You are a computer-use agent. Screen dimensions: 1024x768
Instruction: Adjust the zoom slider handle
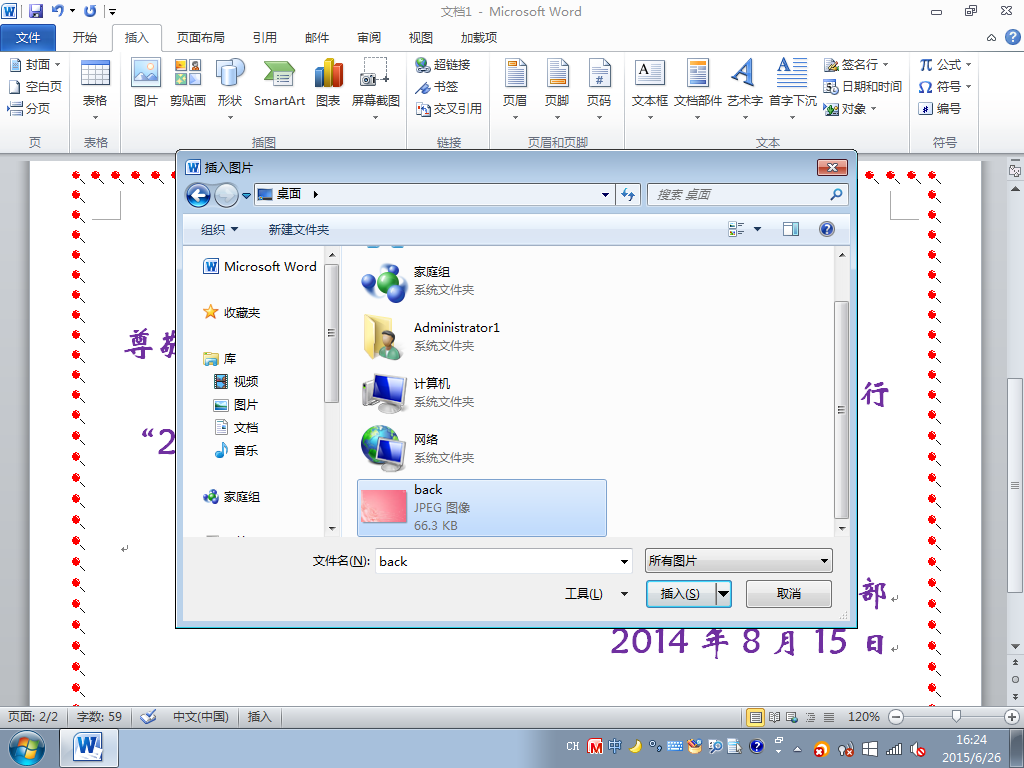click(x=956, y=716)
